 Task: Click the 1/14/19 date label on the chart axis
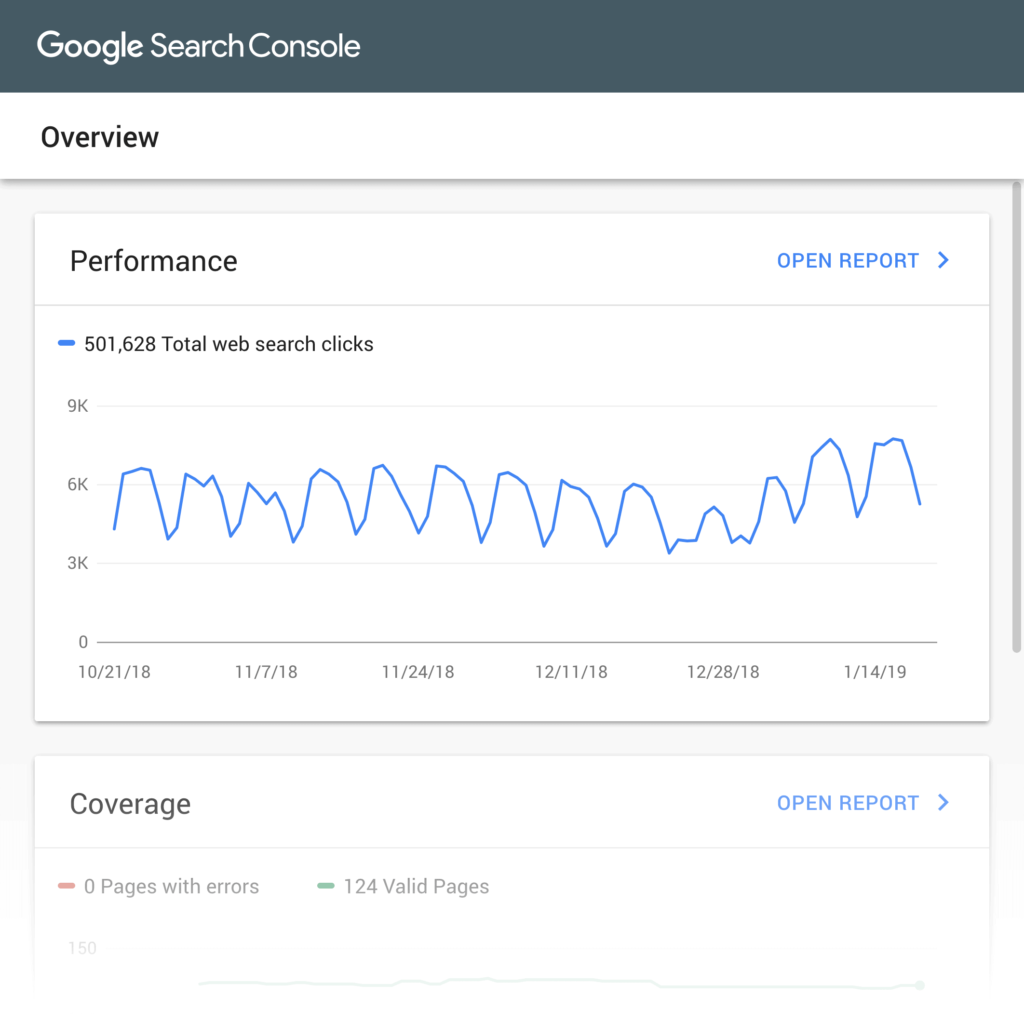tap(876, 672)
